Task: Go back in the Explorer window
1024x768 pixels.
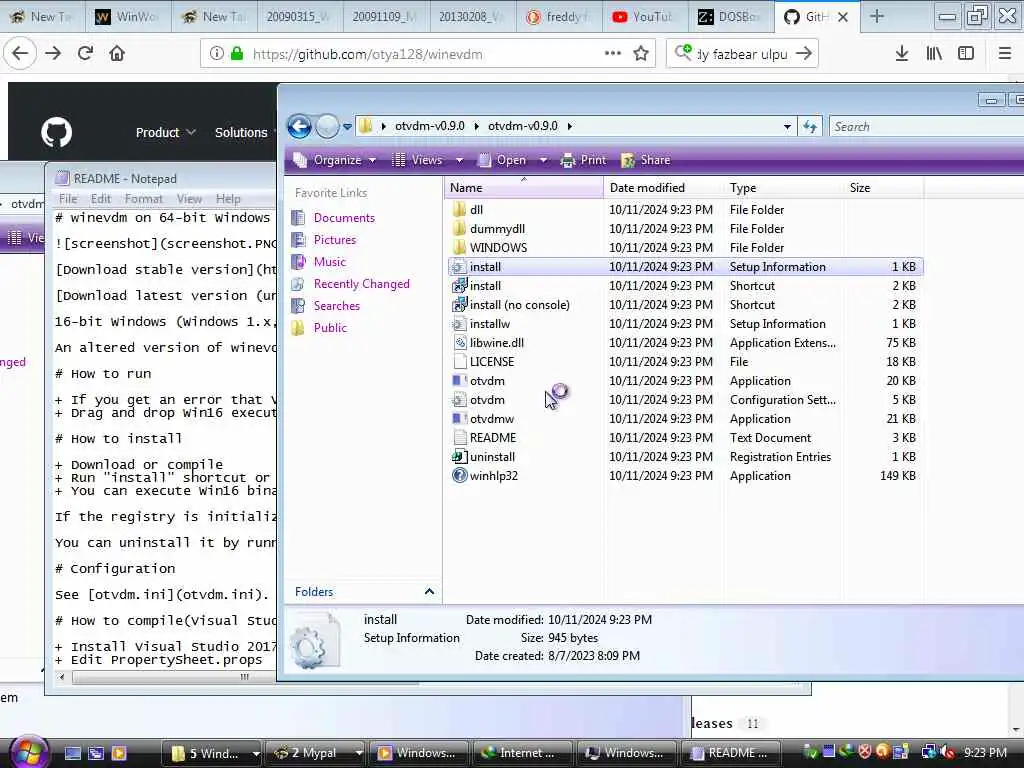Action: coord(300,126)
